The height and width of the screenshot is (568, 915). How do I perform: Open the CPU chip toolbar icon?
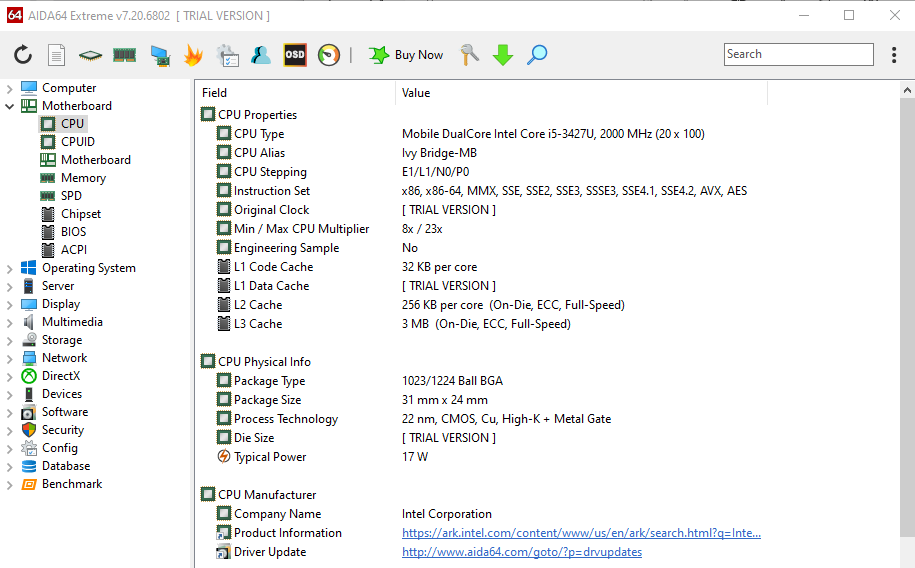pos(90,55)
